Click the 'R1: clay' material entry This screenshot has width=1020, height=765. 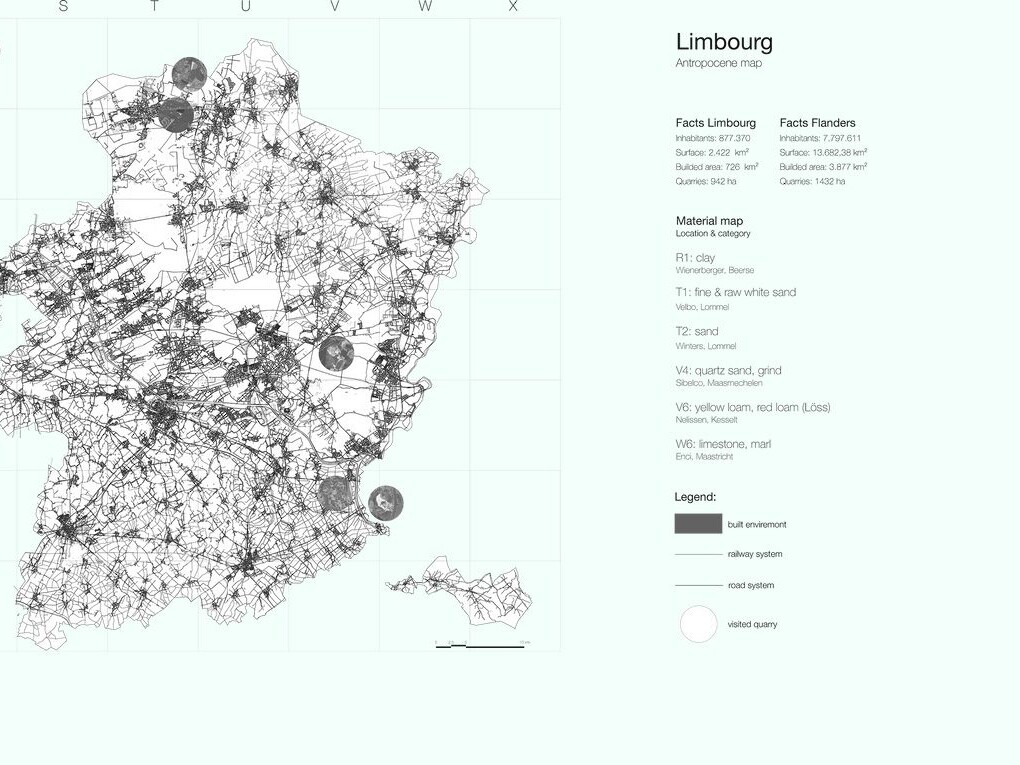695,258
